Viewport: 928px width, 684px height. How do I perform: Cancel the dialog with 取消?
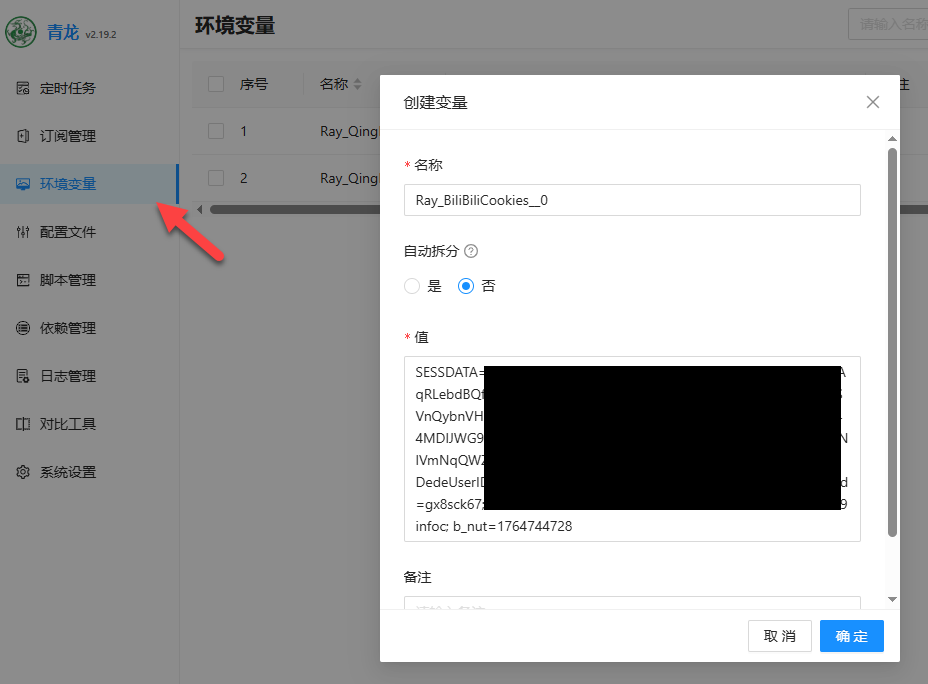pos(779,636)
